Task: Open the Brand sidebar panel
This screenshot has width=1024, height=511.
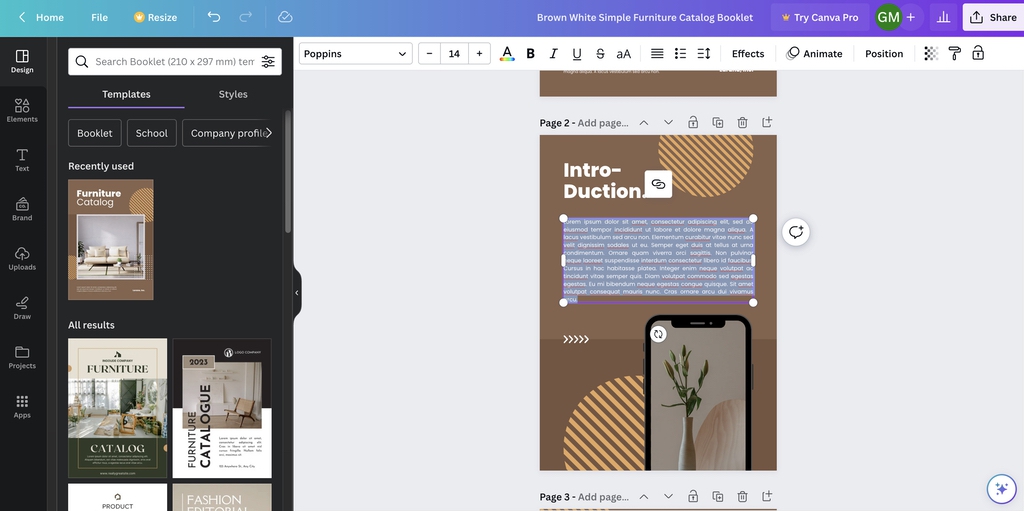Action: 22,209
